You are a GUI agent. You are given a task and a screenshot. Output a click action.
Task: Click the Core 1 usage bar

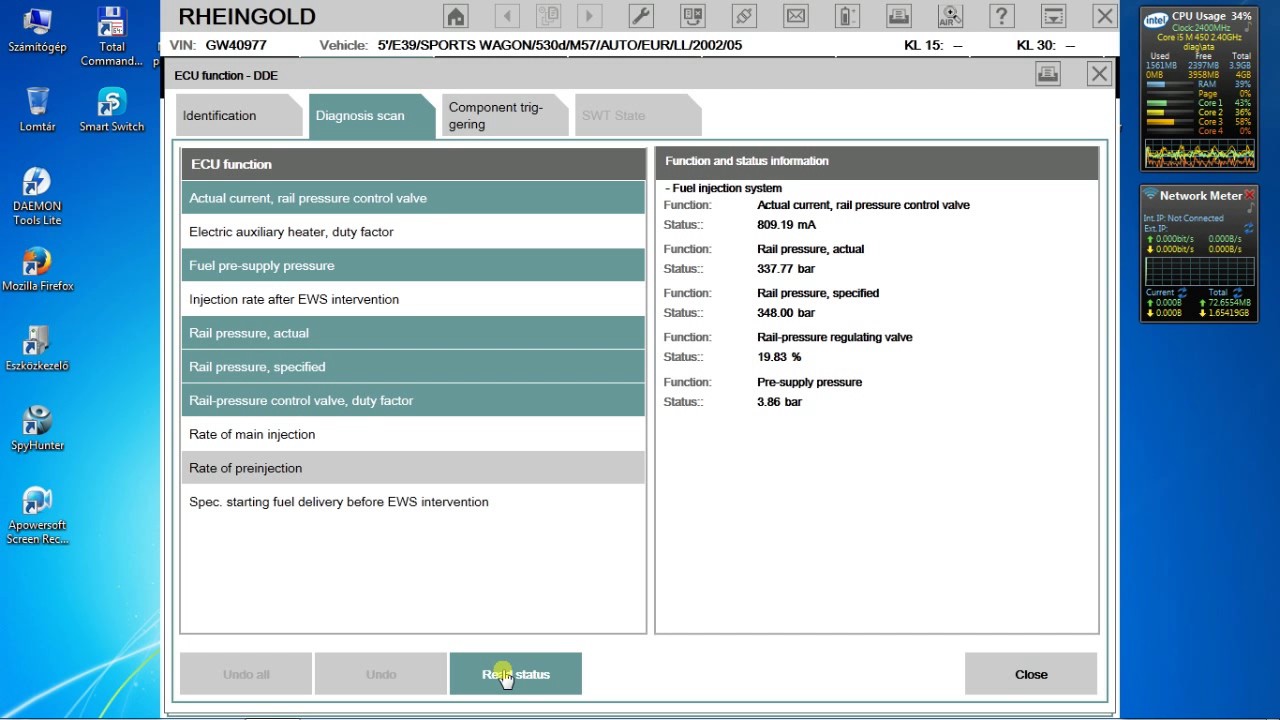pos(1169,103)
